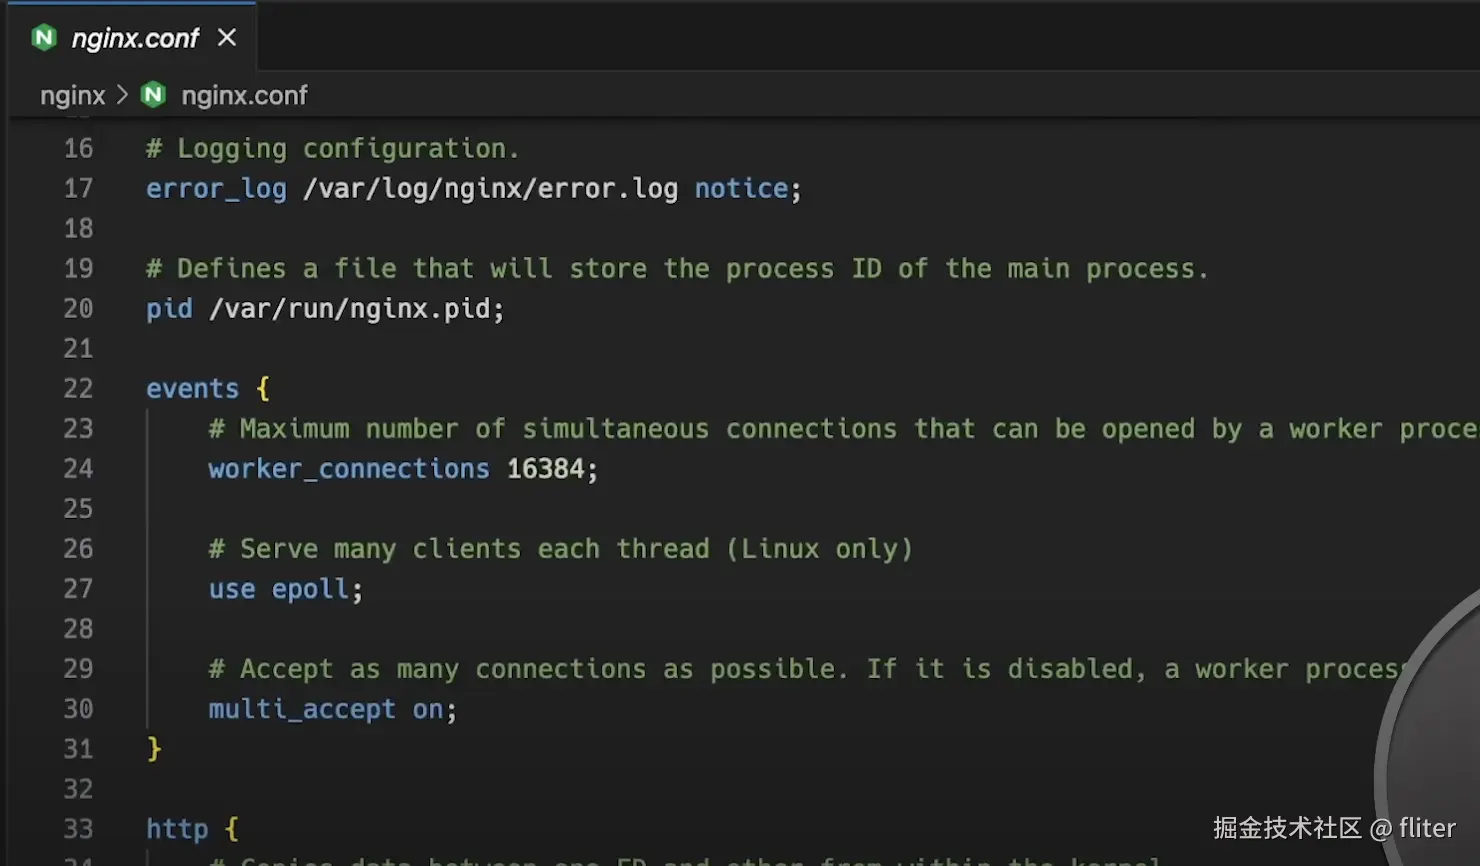Click the opening brace after http

232,829
